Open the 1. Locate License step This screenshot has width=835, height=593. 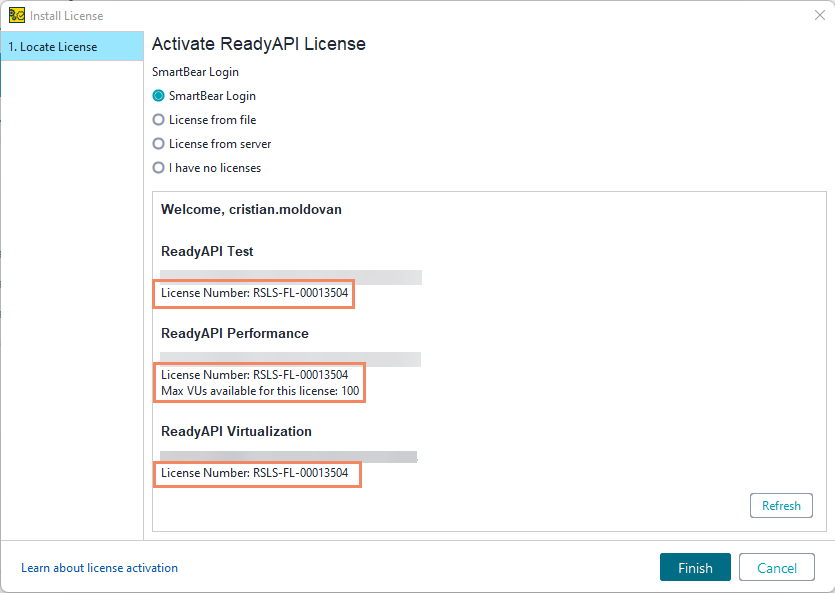pos(72,46)
